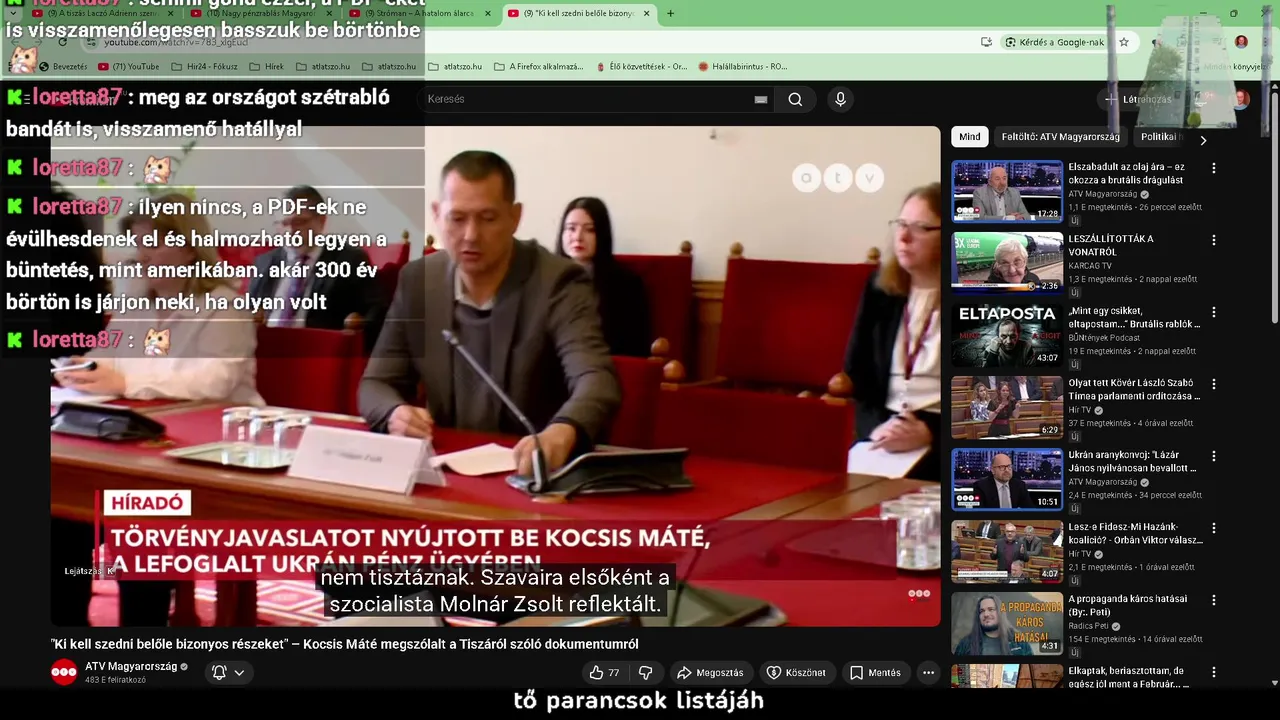Click the ATV Magyarország channel avatar
1280x720 pixels.
[64, 672]
